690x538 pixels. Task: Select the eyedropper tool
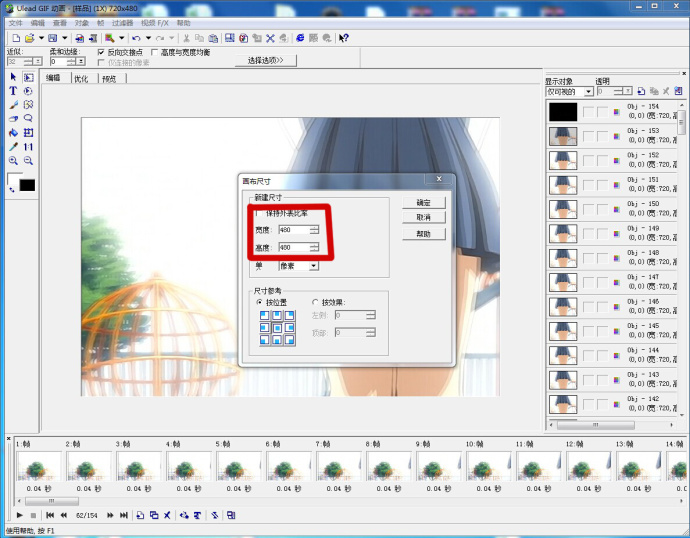13,146
